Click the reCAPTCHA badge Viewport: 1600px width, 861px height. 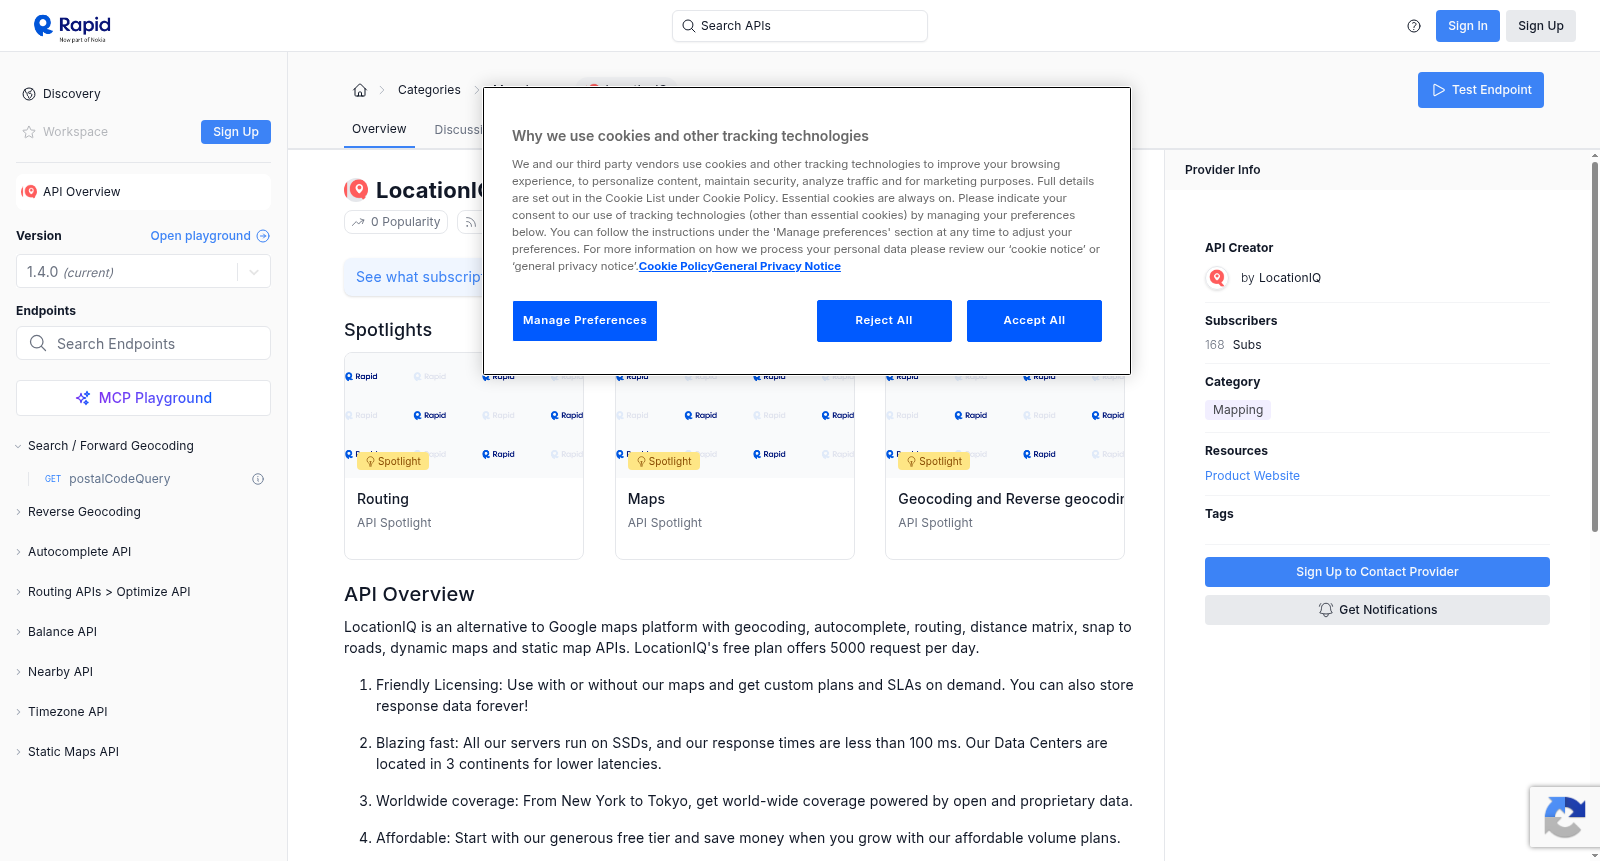coord(1564,817)
